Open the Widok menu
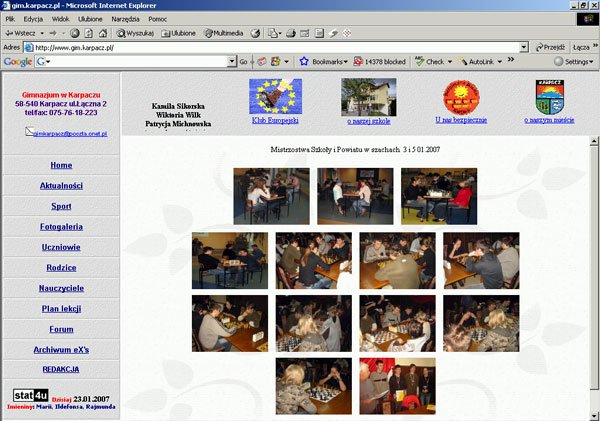The image size is (600, 421). tap(60, 19)
